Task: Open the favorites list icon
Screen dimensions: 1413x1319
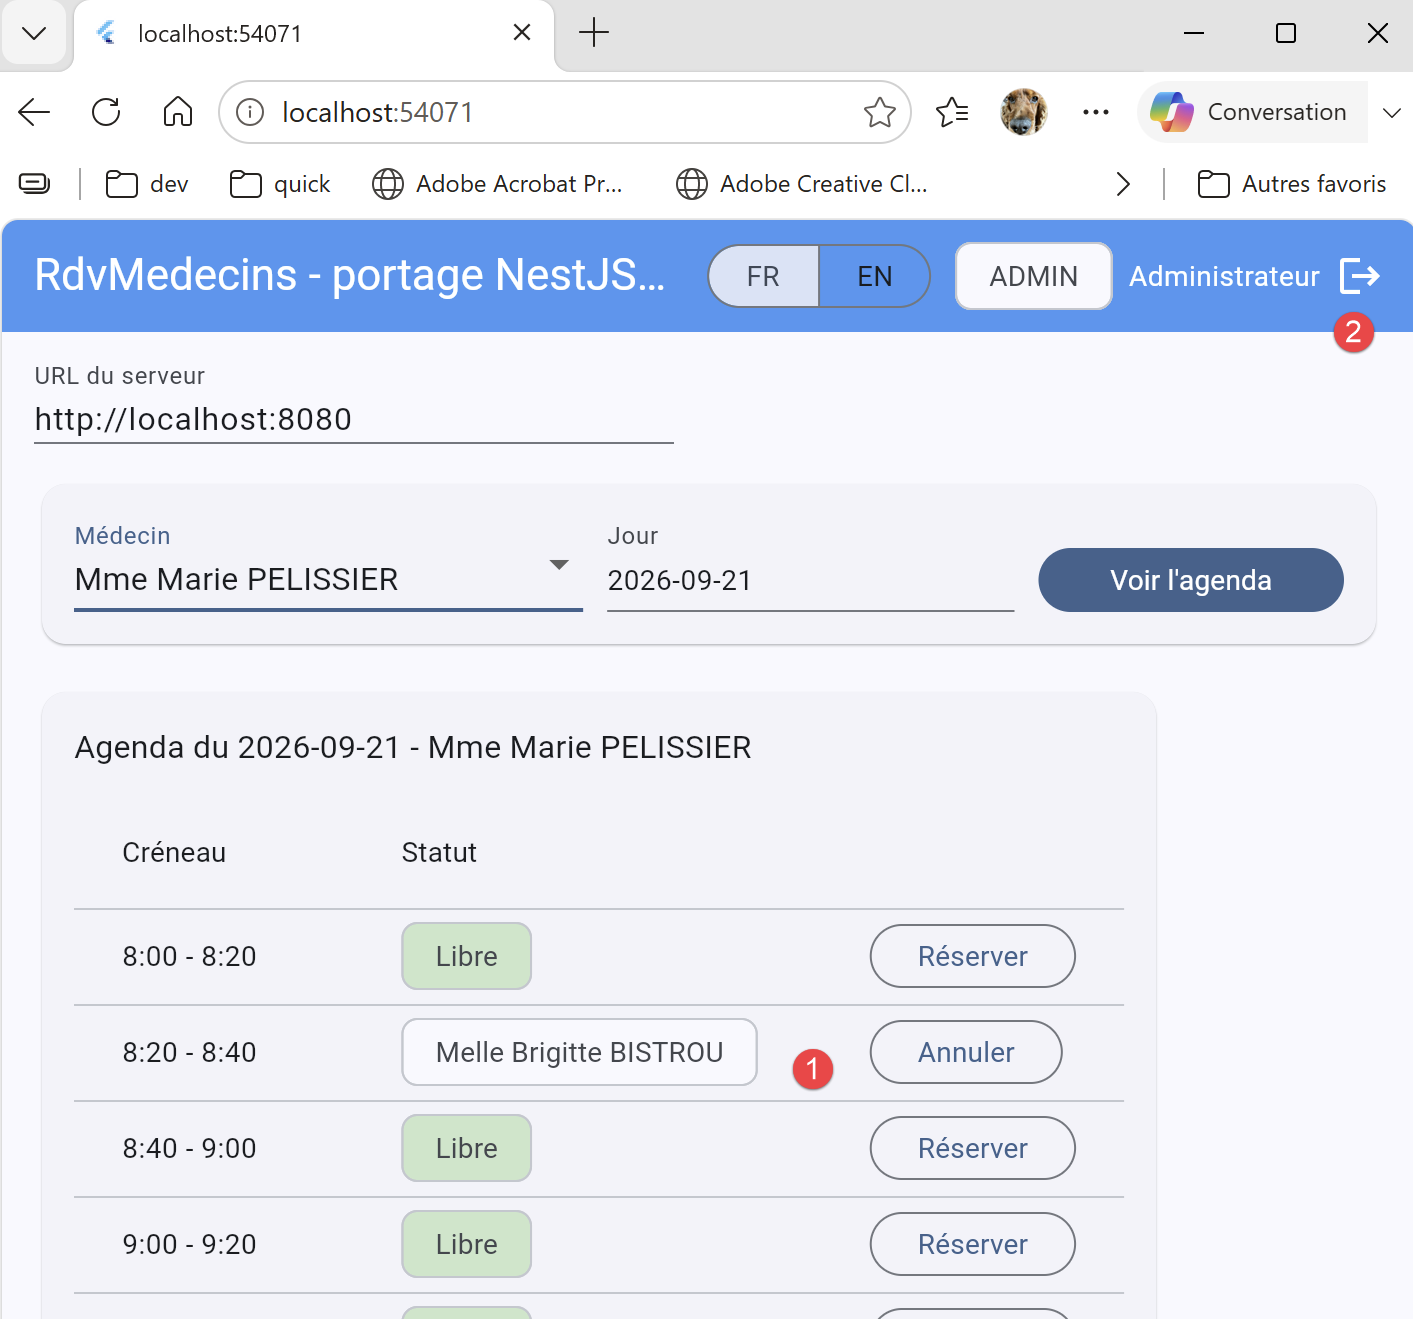Action: coord(952,112)
